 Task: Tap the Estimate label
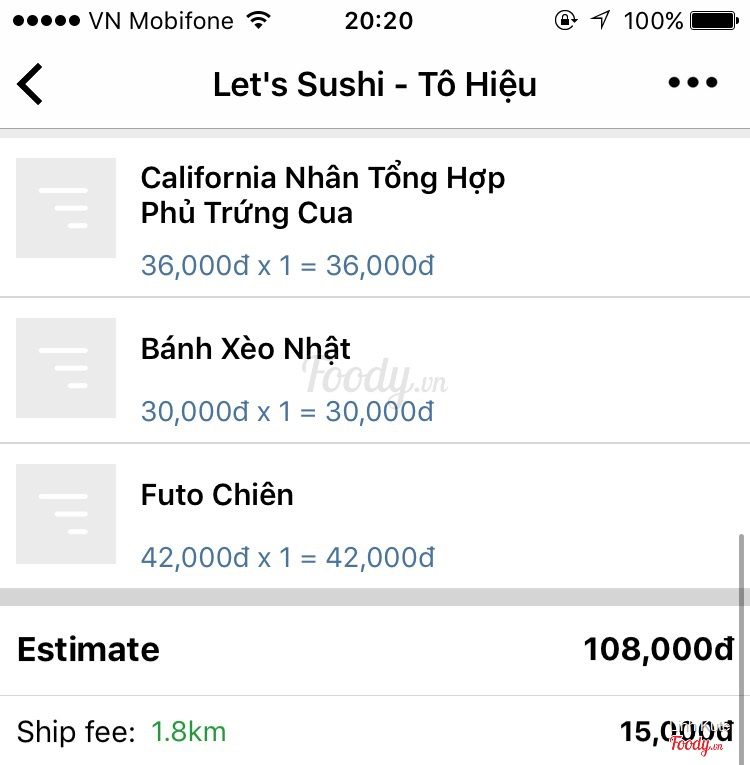[x=88, y=650]
